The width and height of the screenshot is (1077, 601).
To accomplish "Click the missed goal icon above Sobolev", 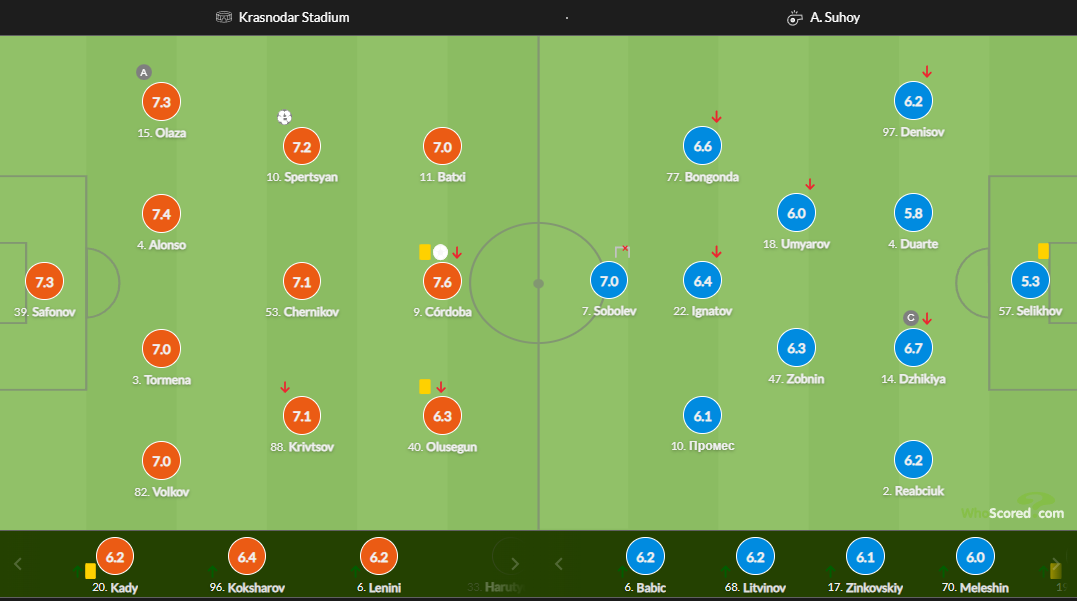I will (x=622, y=251).
